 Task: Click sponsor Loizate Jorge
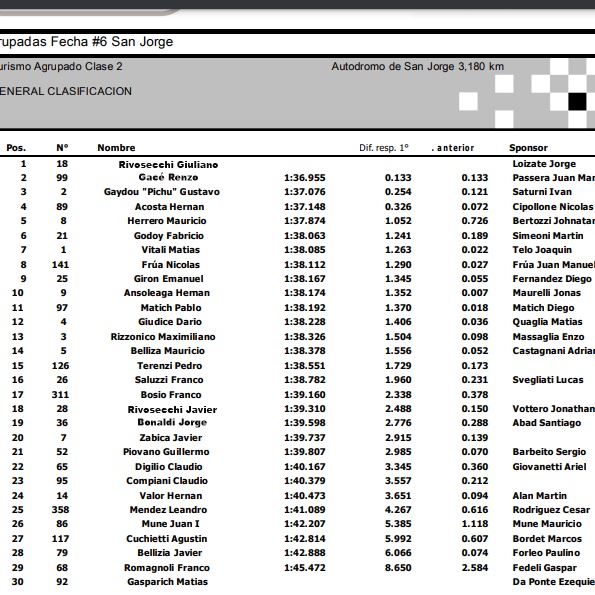544,164
